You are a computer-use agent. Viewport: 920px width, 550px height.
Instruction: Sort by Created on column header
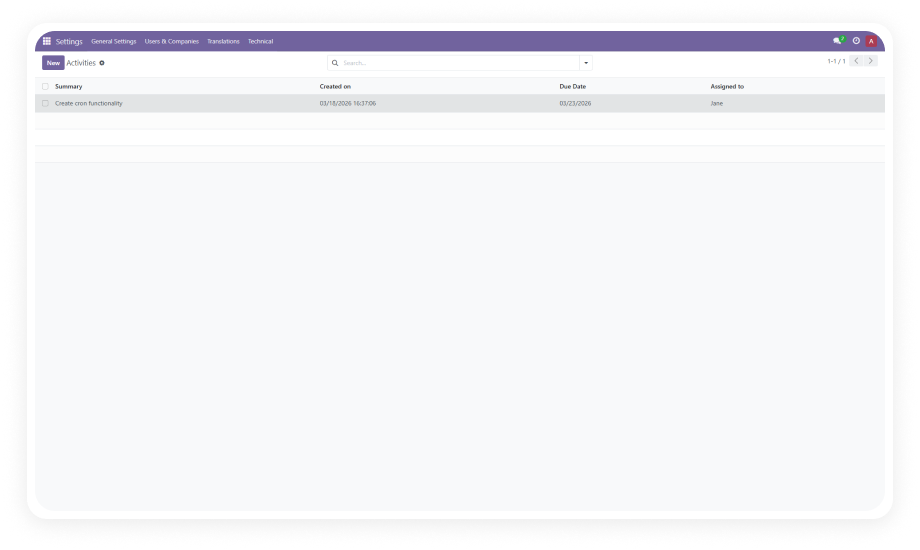tap(335, 86)
